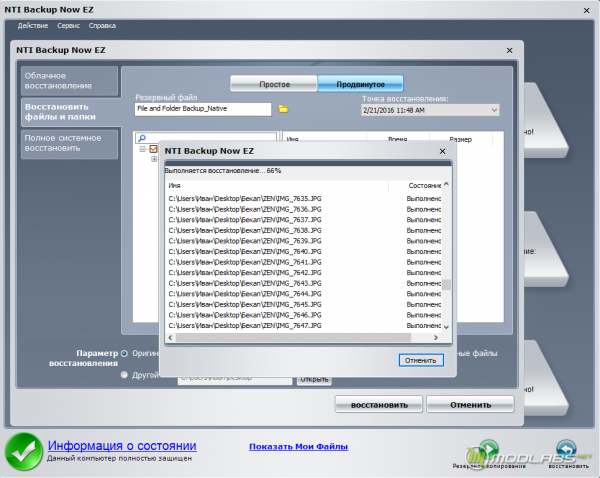Click the horizontal scrollbar in file list

pos(293,338)
